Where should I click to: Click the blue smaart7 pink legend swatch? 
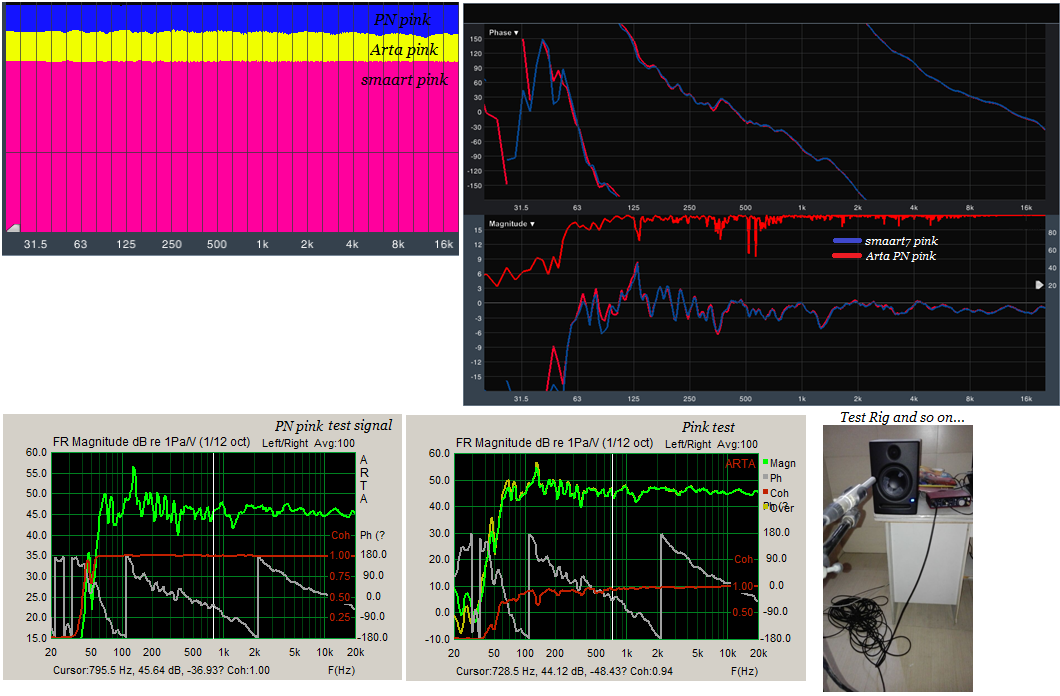click(846, 241)
